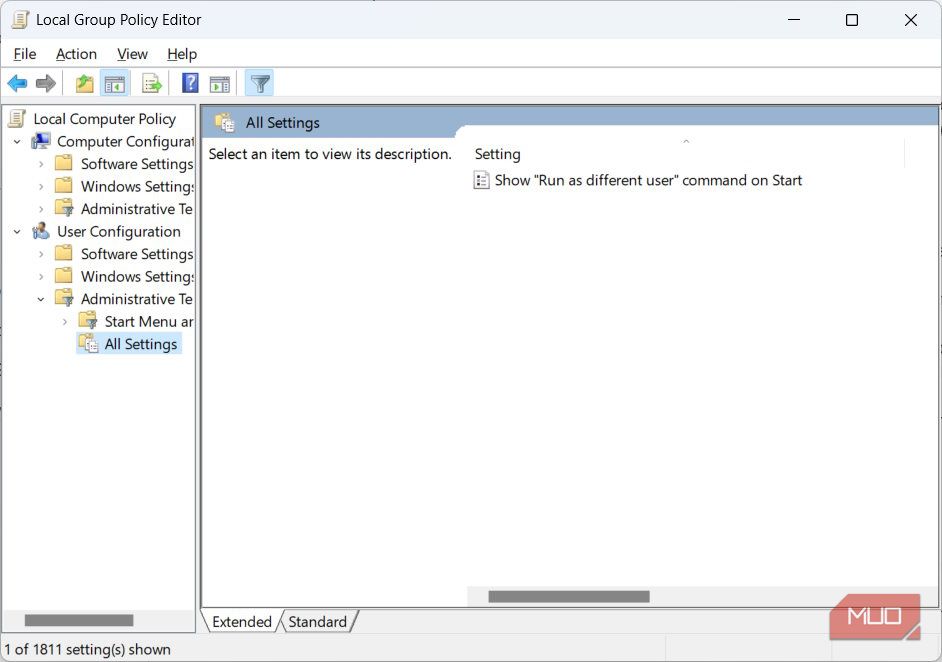This screenshot has width=942, height=662.
Task: Click the settings list horizontal scrollbar thumb
Action: pos(569,597)
